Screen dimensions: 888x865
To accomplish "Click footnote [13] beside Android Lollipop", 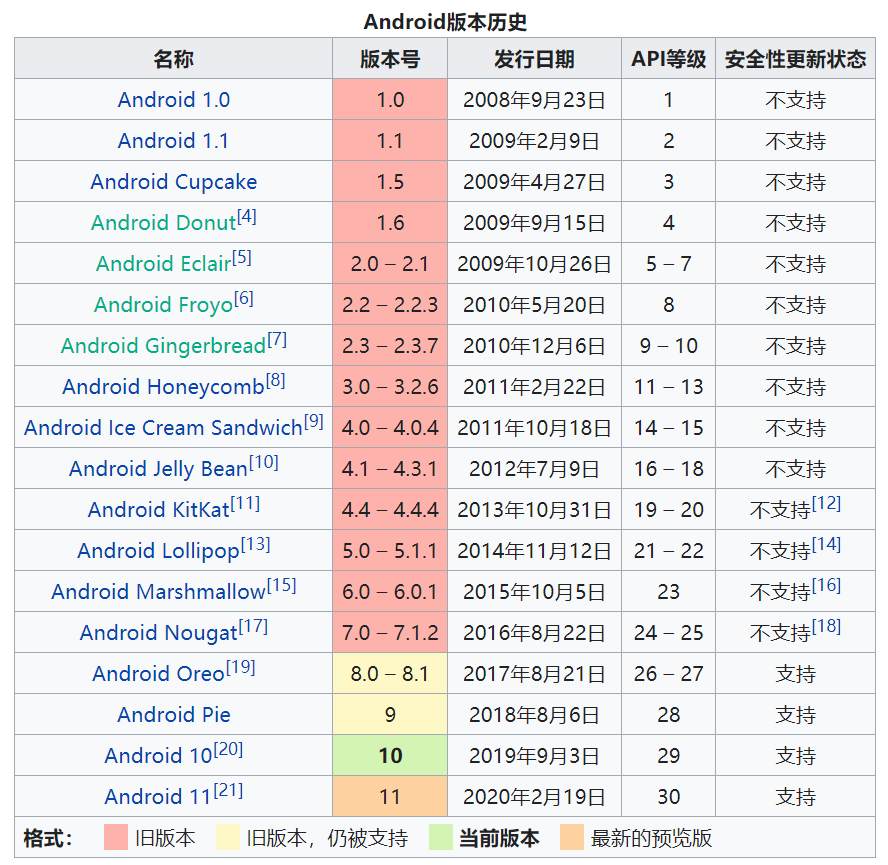I will click(x=255, y=544).
